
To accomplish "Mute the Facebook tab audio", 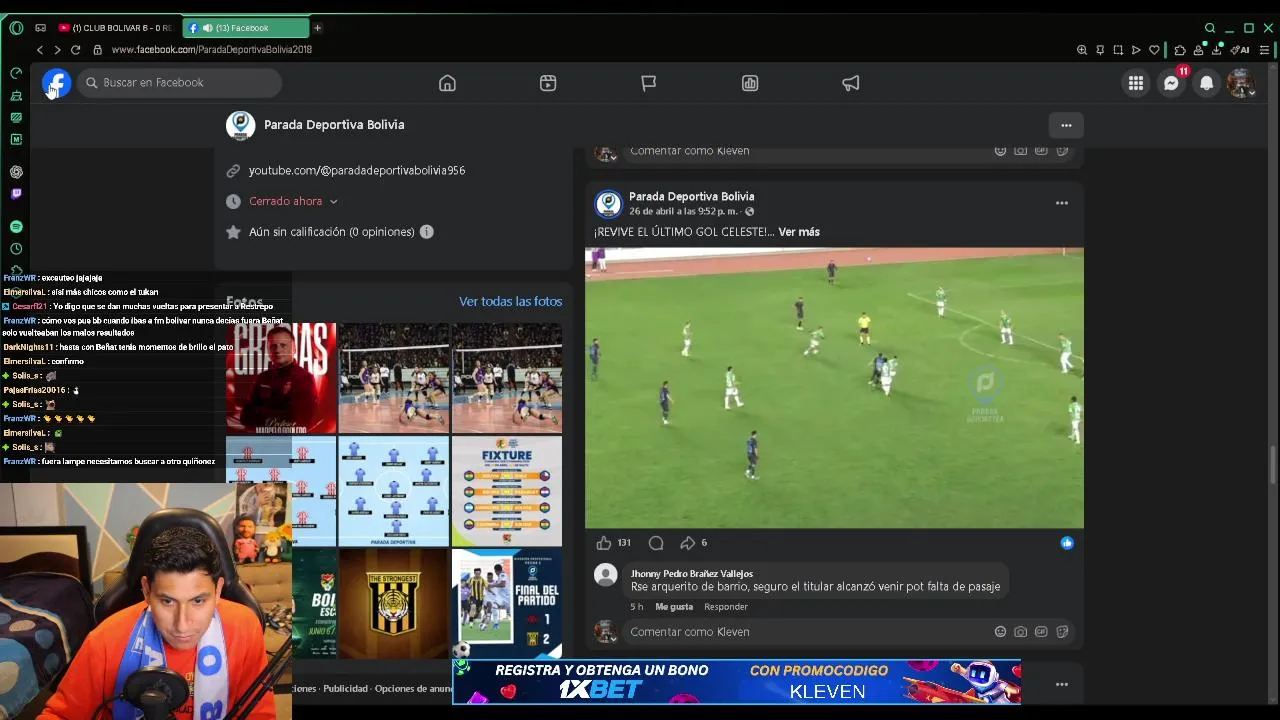I will [x=207, y=28].
